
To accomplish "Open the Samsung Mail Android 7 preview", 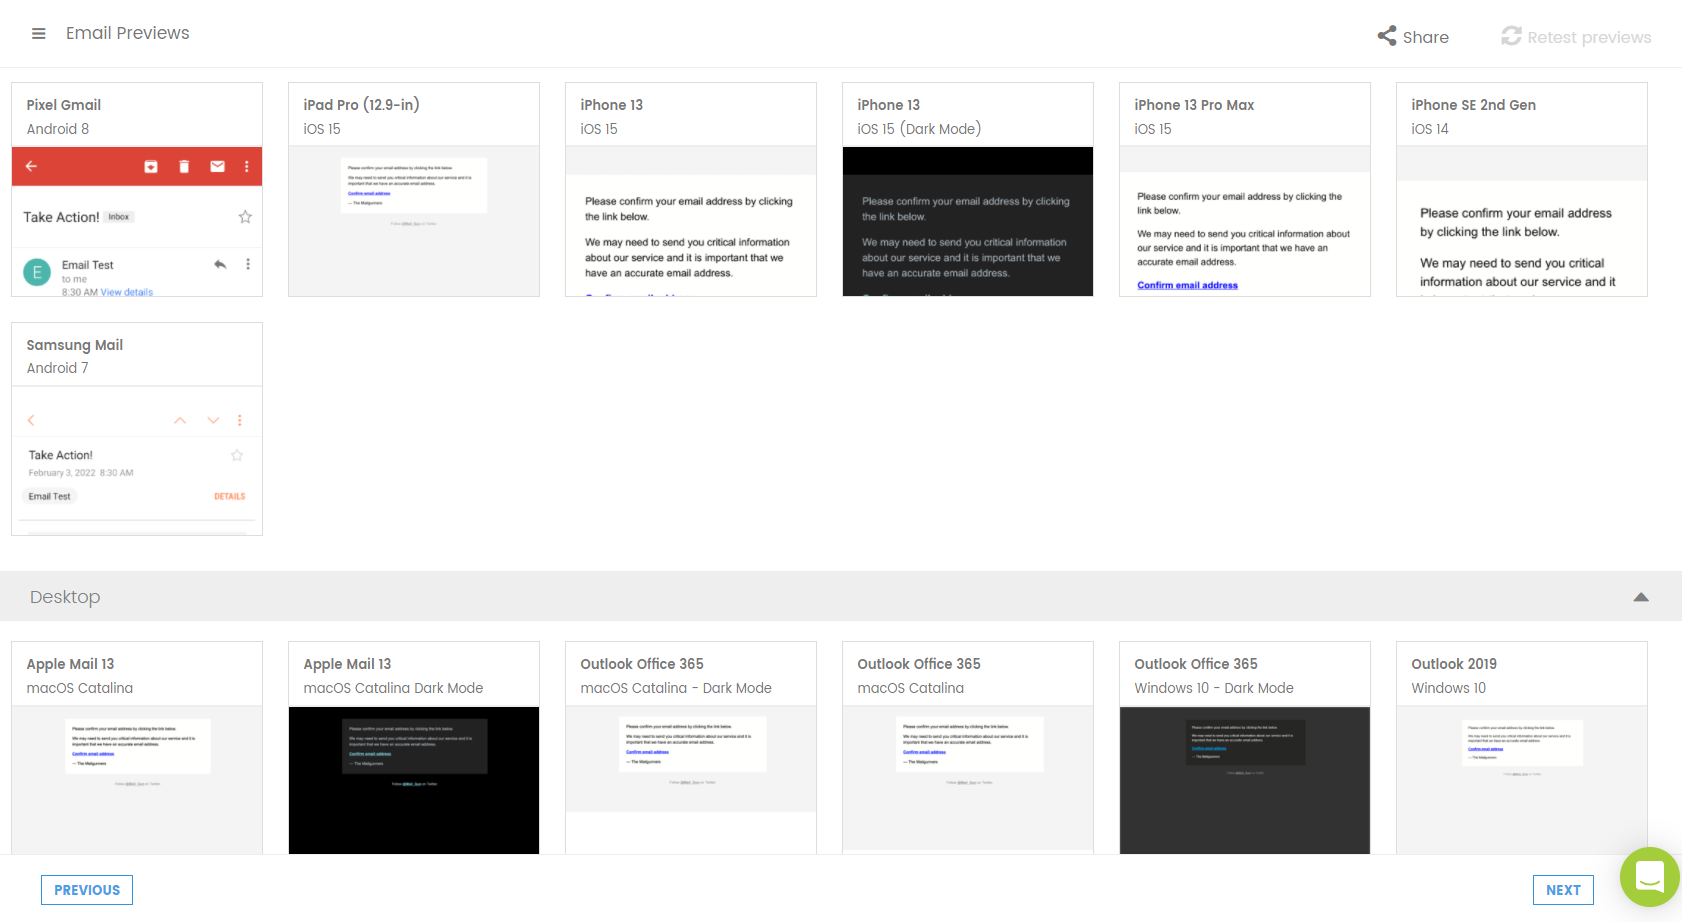I will [137, 429].
